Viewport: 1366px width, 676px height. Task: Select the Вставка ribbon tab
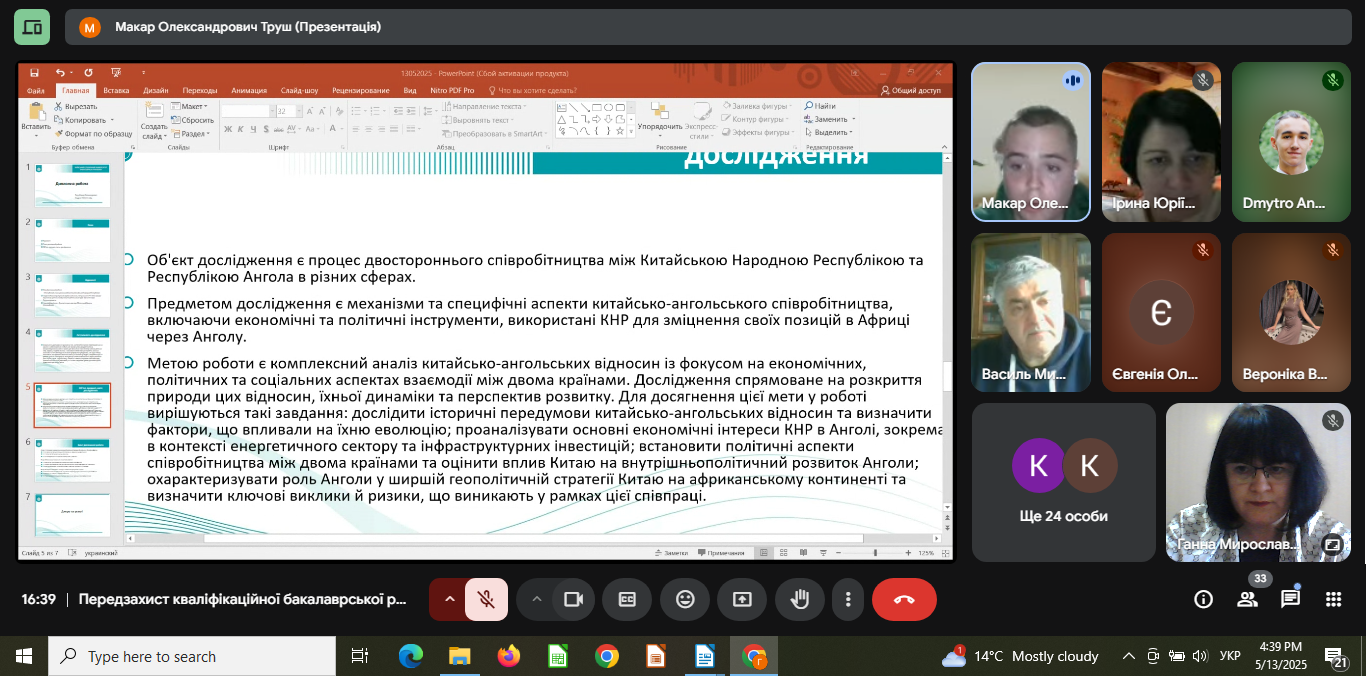coord(116,90)
